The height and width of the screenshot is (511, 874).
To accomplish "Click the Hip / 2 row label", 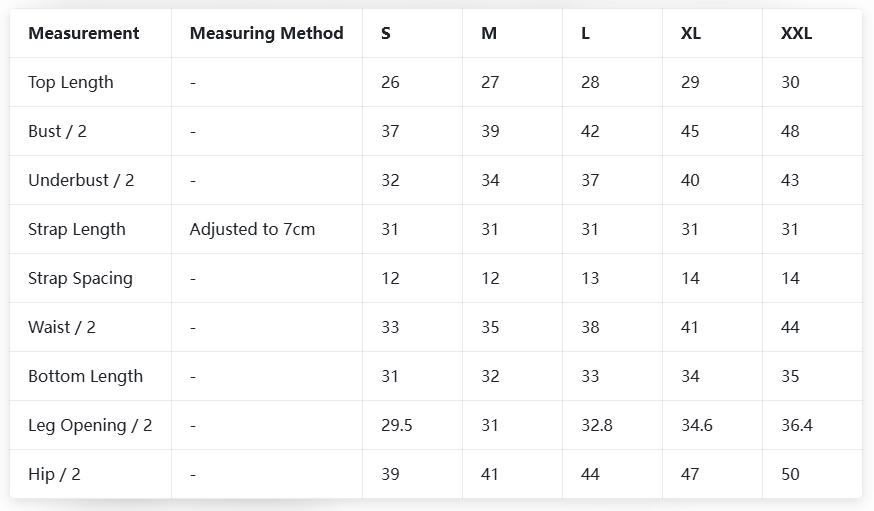I will pos(54,474).
